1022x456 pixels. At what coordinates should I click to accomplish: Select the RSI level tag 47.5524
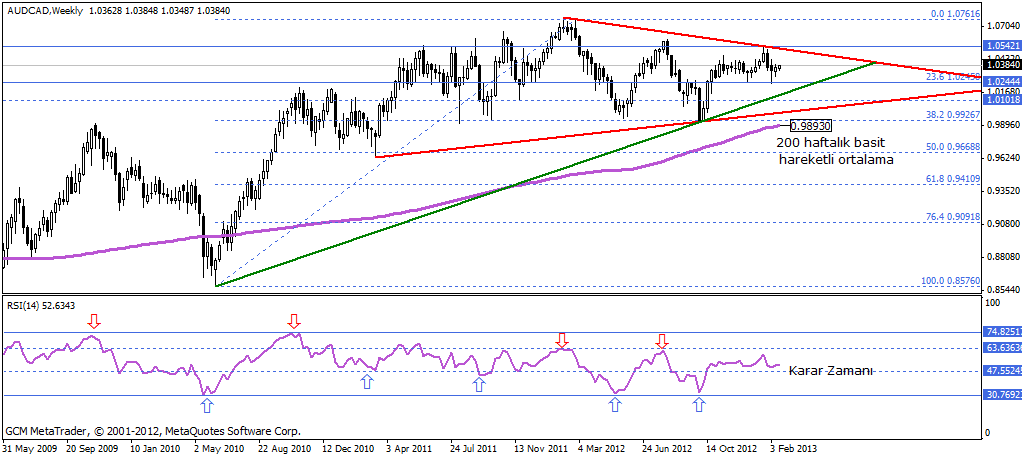[1000, 371]
